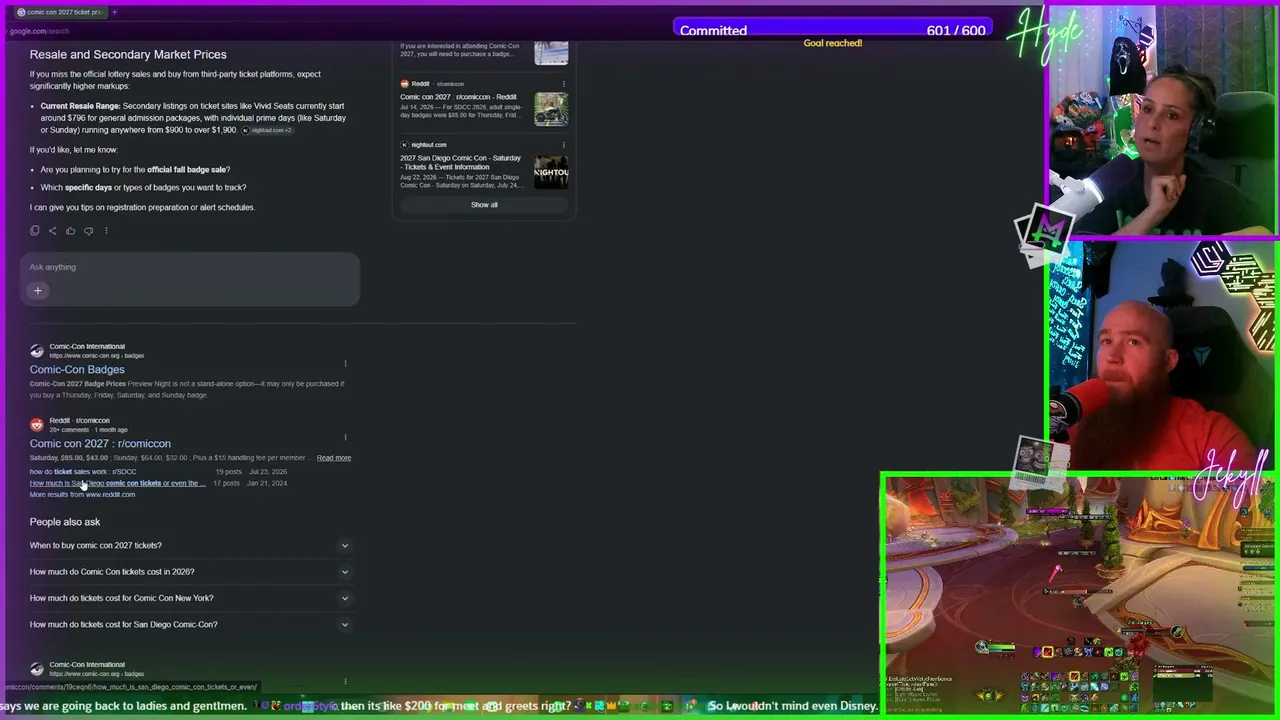Click the 'official fall badge sale' bold text

point(187,170)
